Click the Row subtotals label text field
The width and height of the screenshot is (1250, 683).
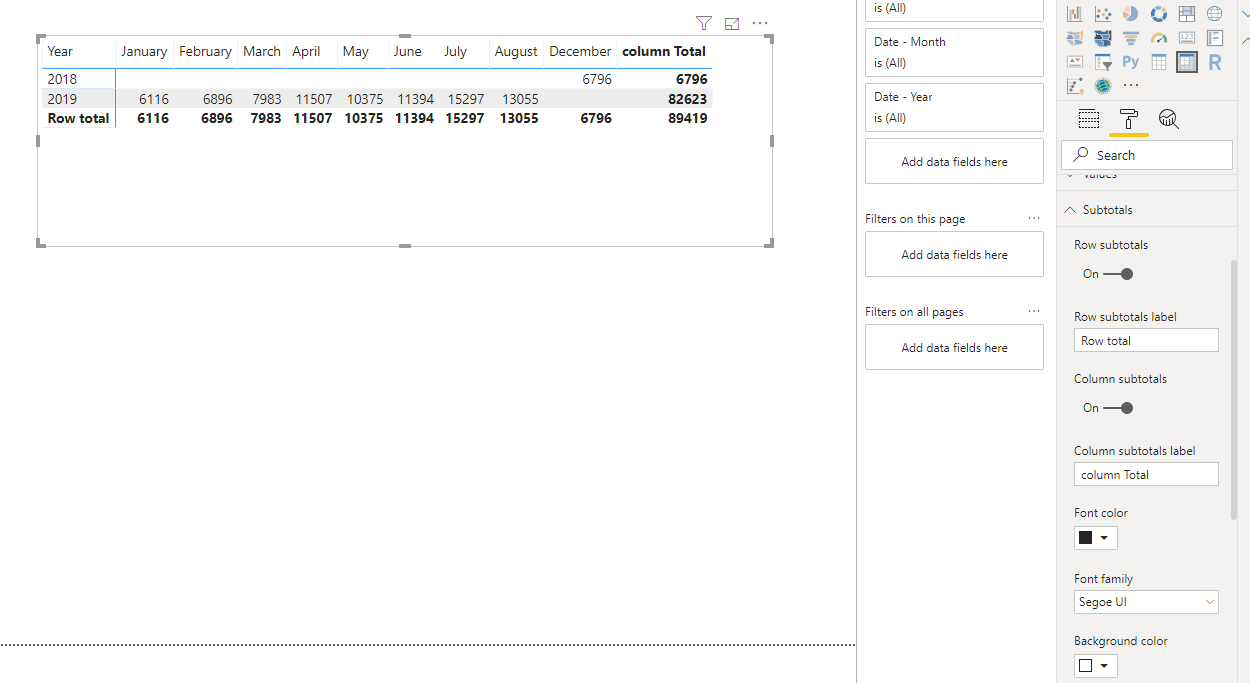coord(1146,340)
